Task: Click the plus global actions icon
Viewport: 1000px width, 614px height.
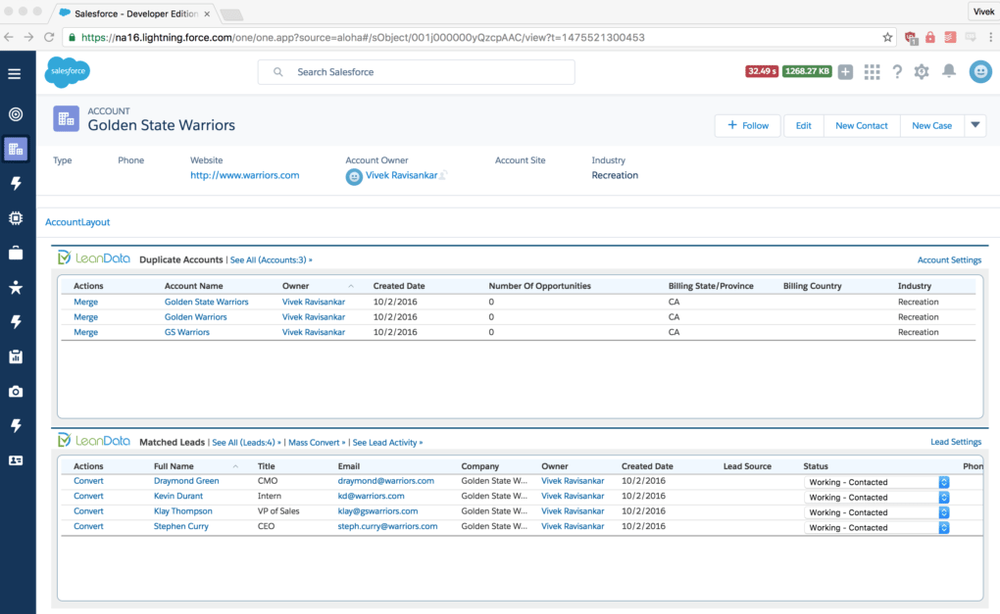Action: pos(846,72)
